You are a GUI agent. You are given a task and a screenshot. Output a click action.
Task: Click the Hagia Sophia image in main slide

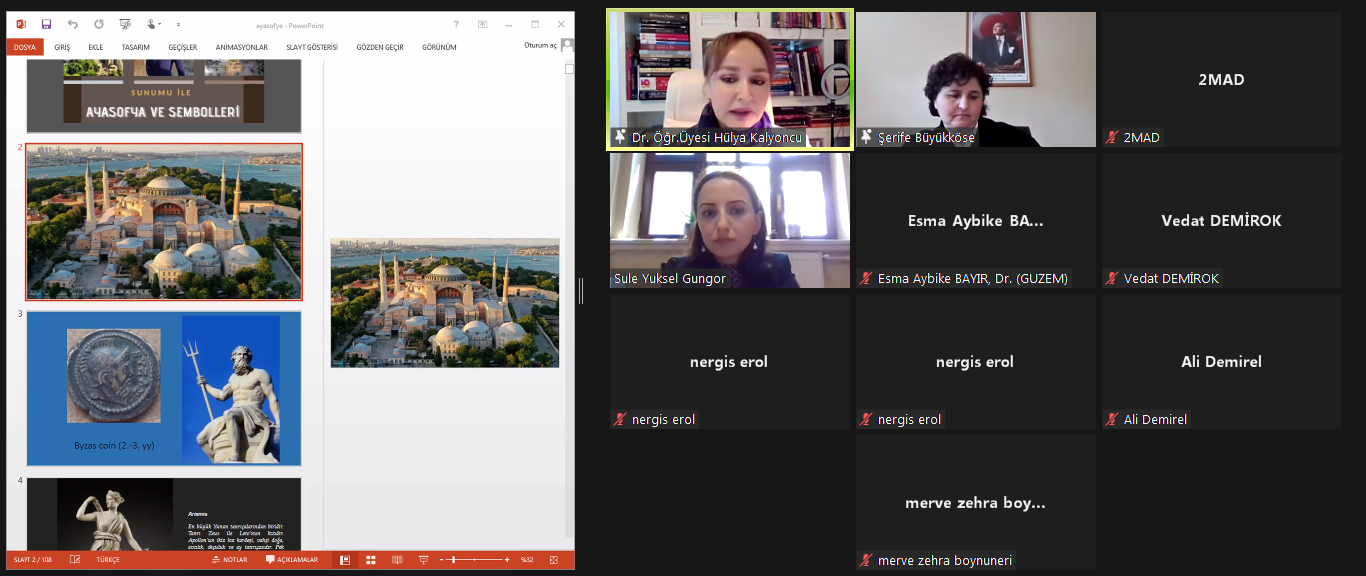click(445, 303)
